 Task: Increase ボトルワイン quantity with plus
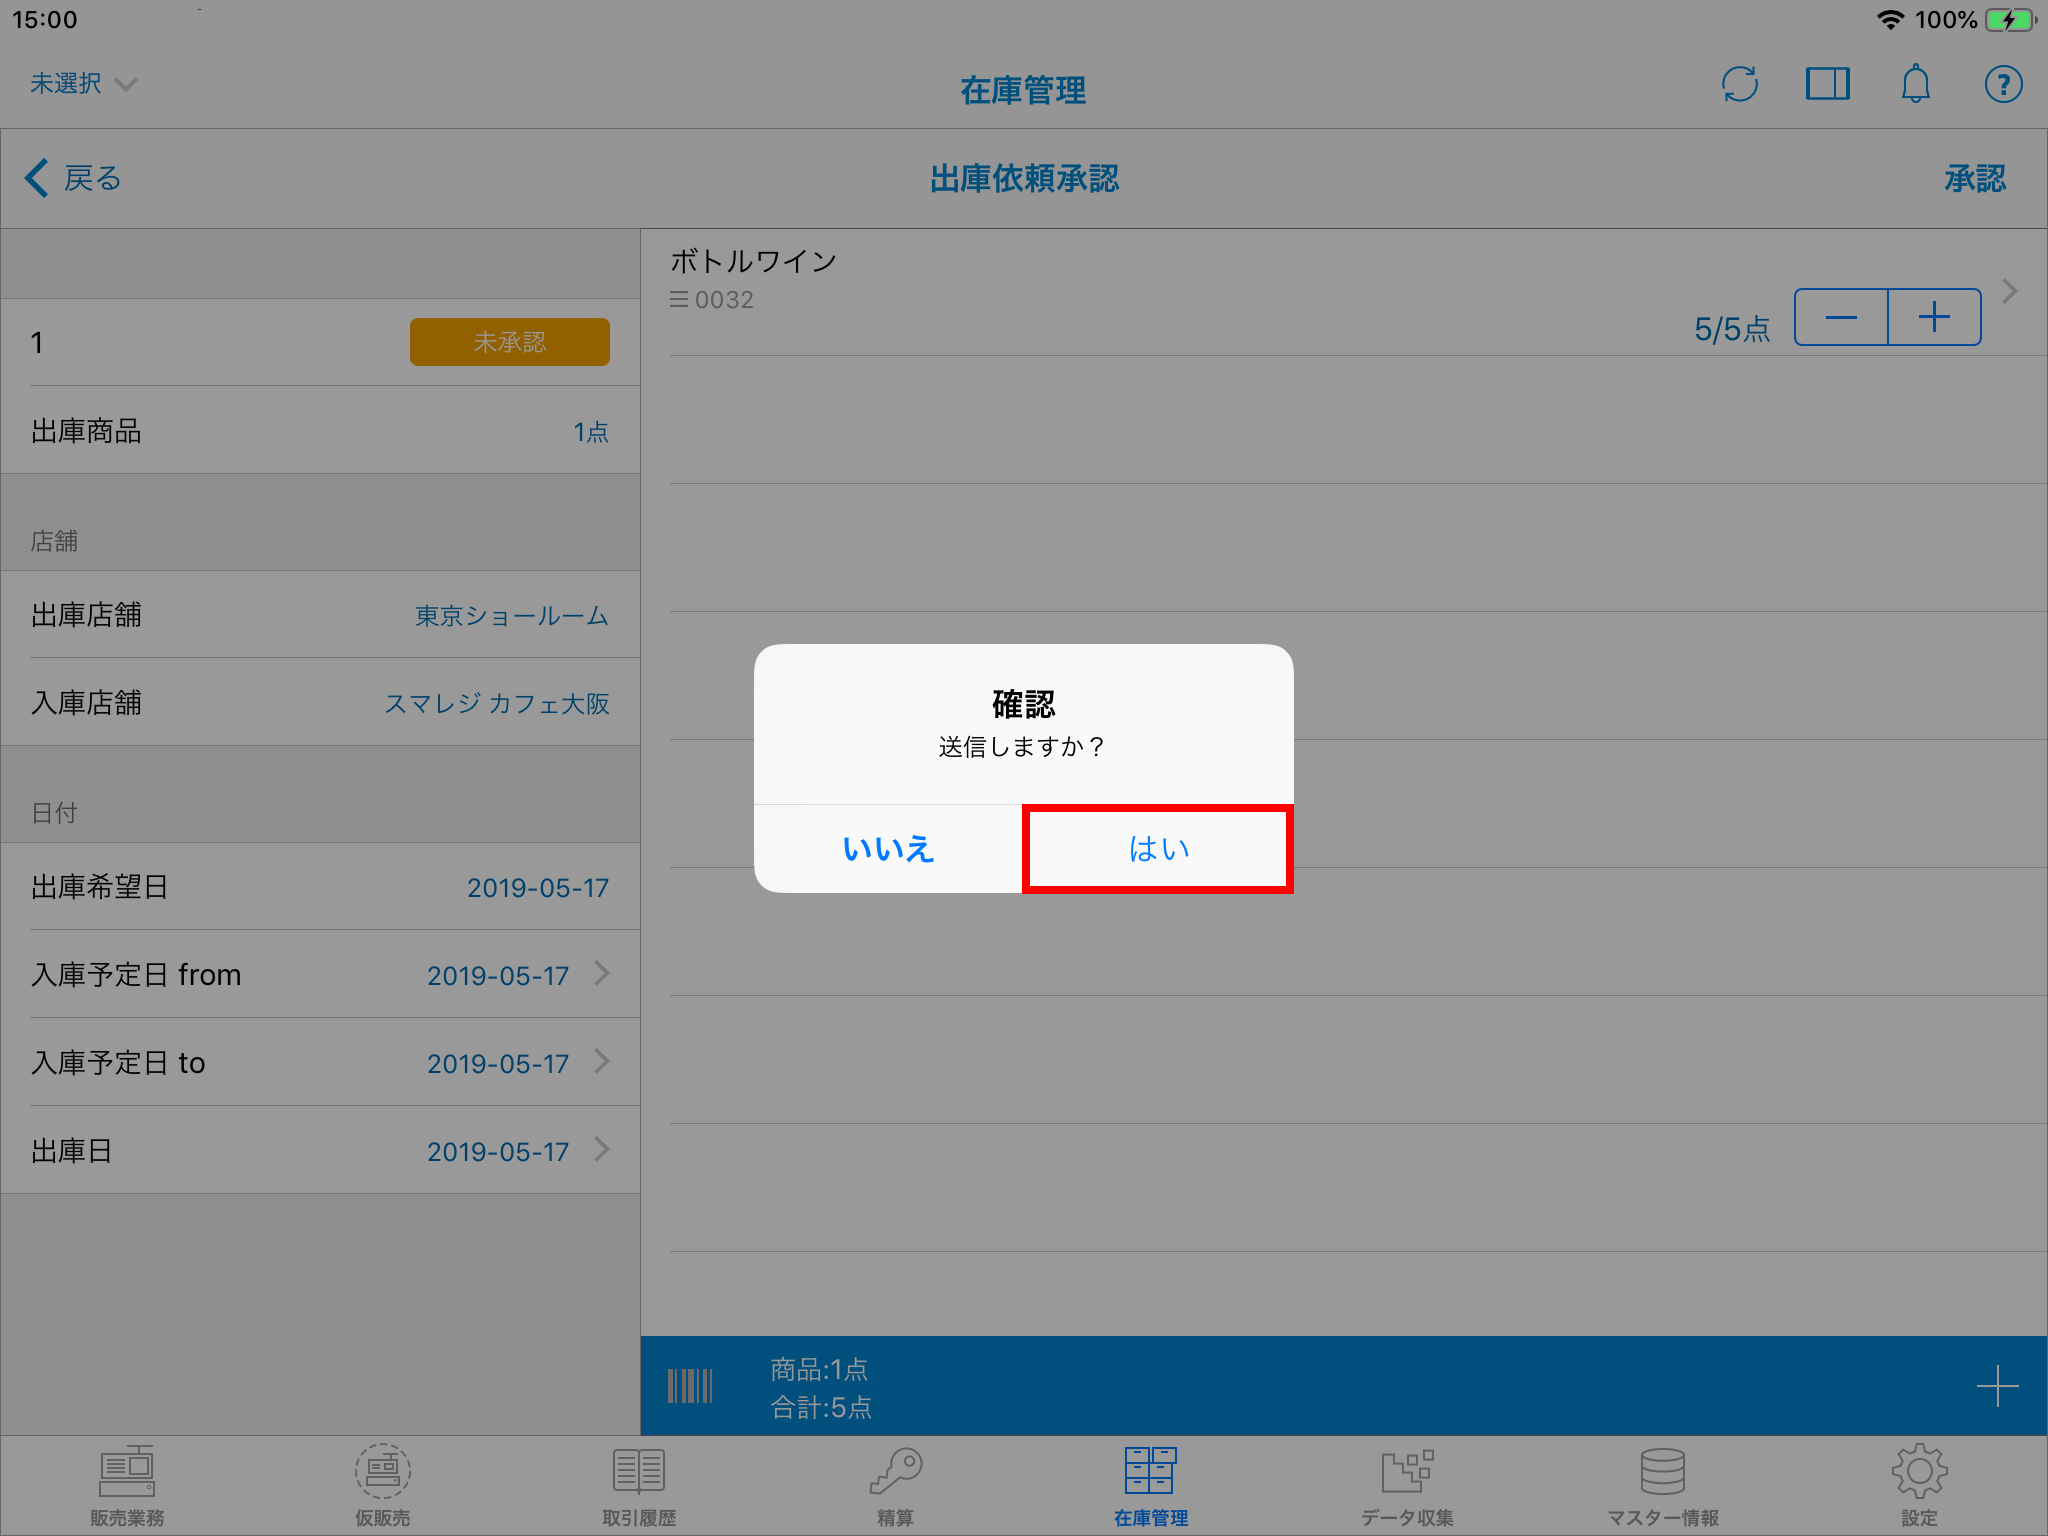click(1934, 317)
